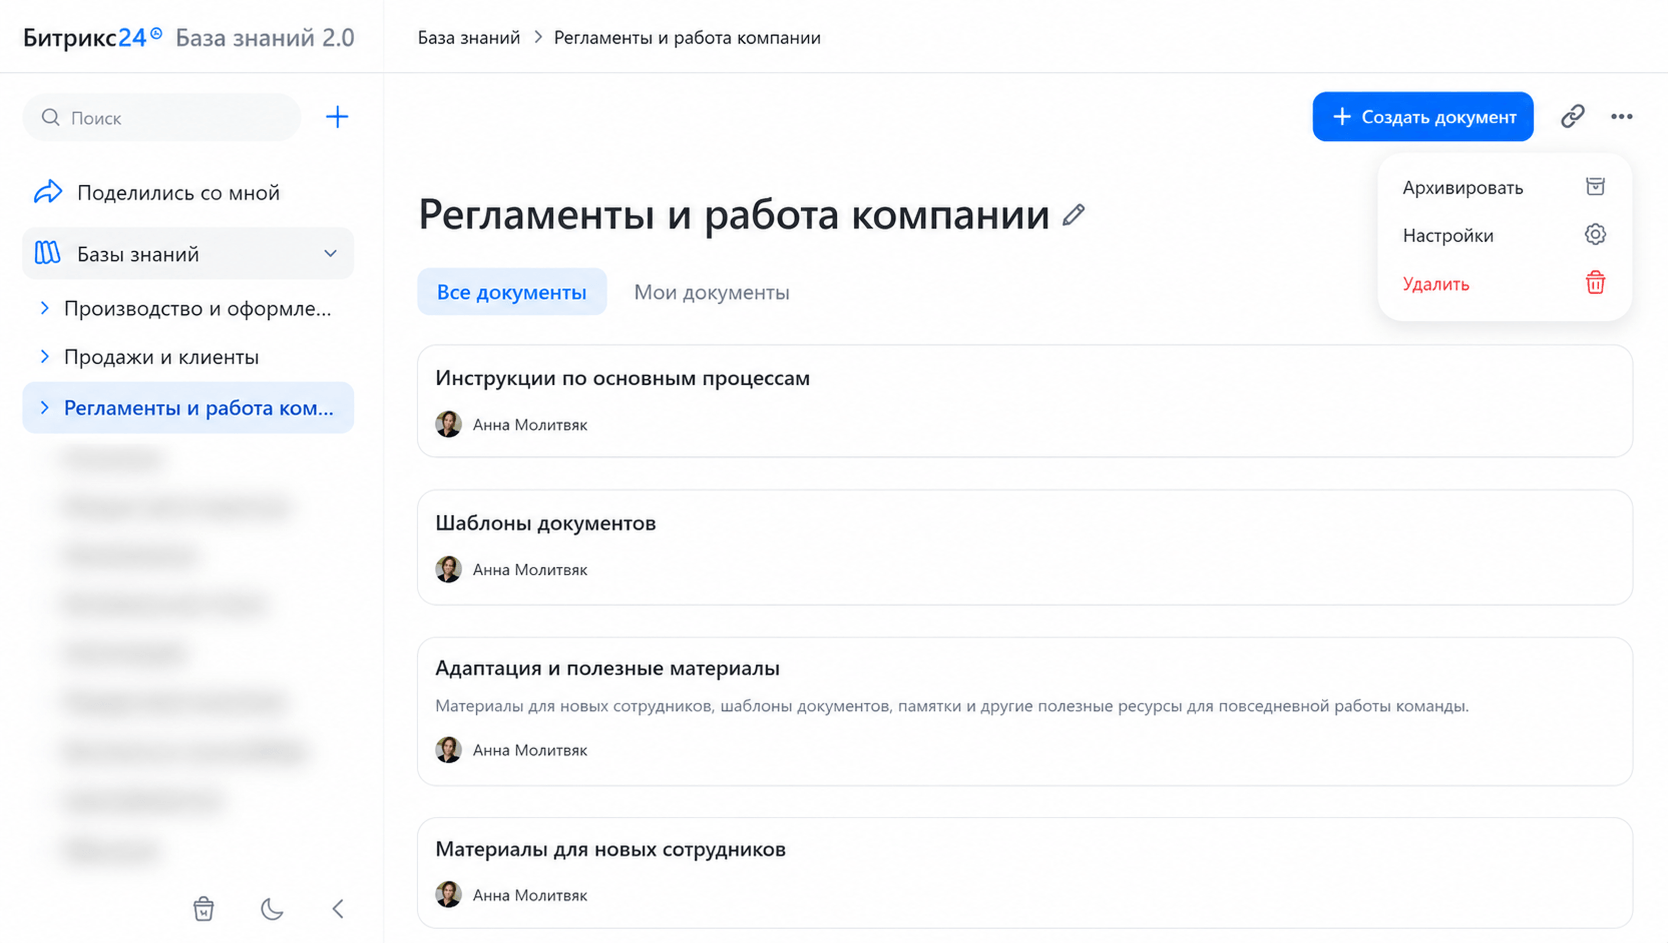Click author avatar under Материалы для новых сотрудников
Image resolution: width=1668 pixels, height=943 pixels.
(x=449, y=894)
